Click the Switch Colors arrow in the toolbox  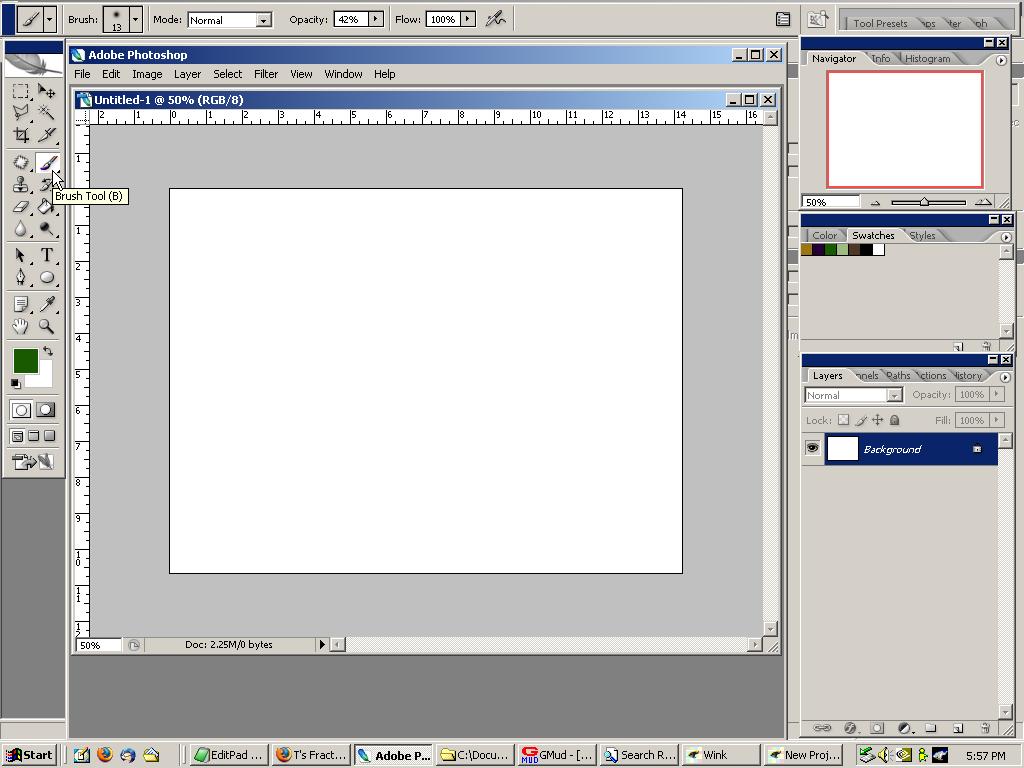pos(46,350)
